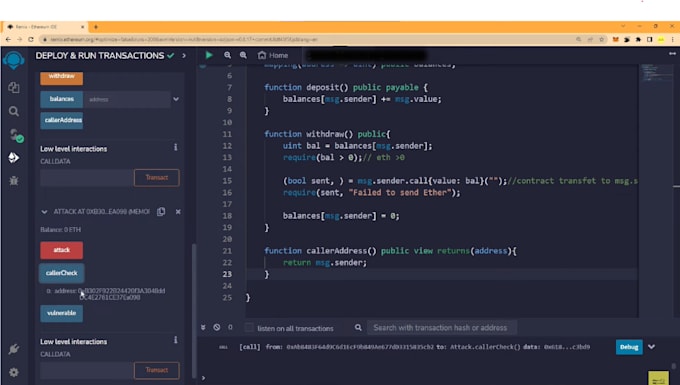
Task: Click the pending transactions count 0 in terminal
Action: pos(230,327)
